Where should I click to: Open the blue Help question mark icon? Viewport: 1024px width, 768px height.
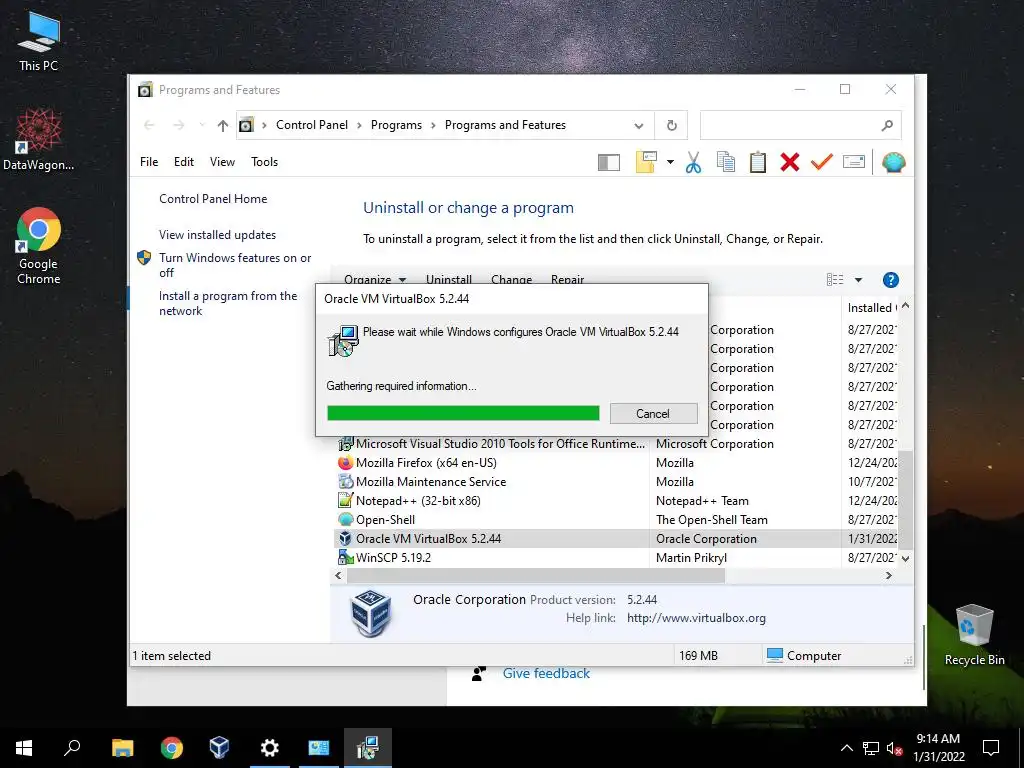coord(890,280)
